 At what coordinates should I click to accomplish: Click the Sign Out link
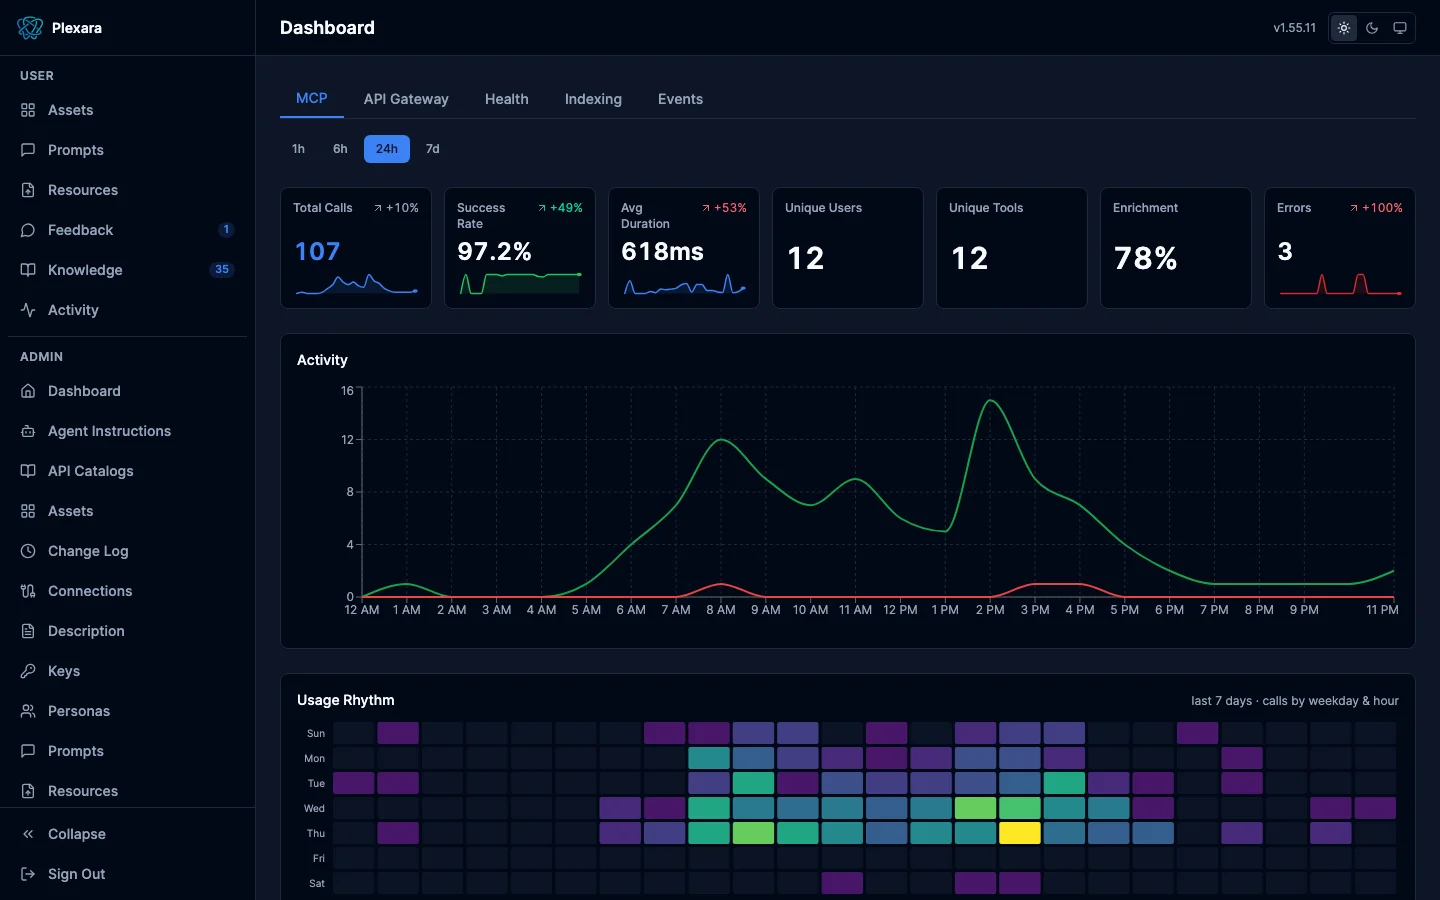pyautogui.click(x=127, y=874)
